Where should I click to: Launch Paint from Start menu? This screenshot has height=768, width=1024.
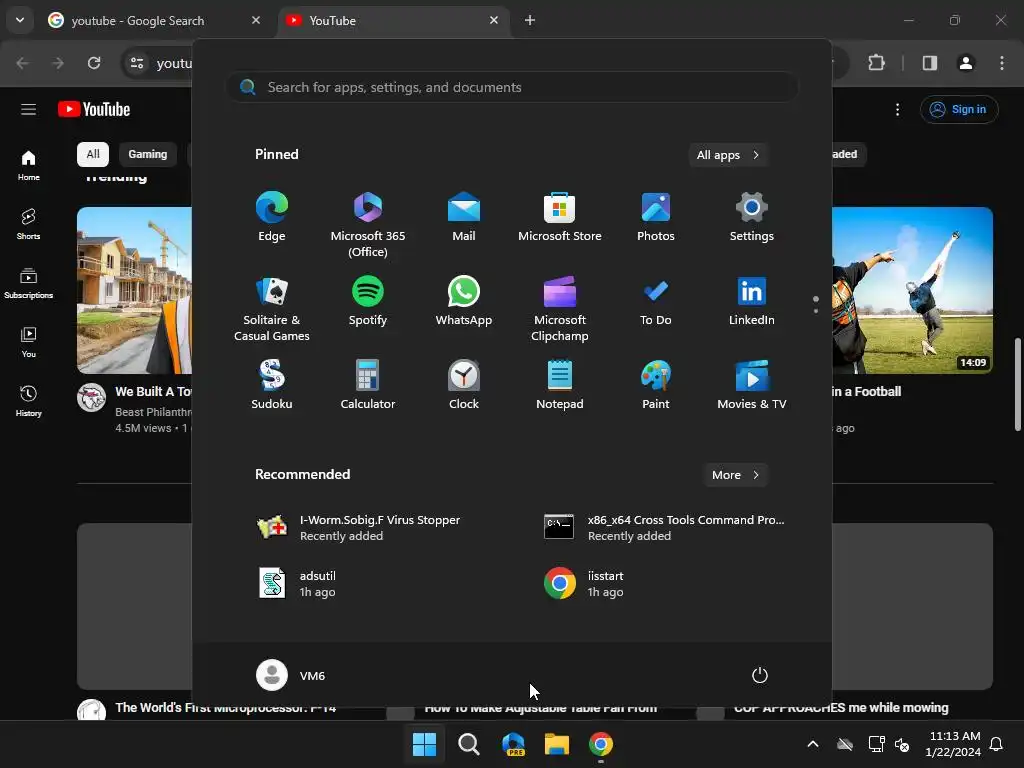tap(656, 385)
